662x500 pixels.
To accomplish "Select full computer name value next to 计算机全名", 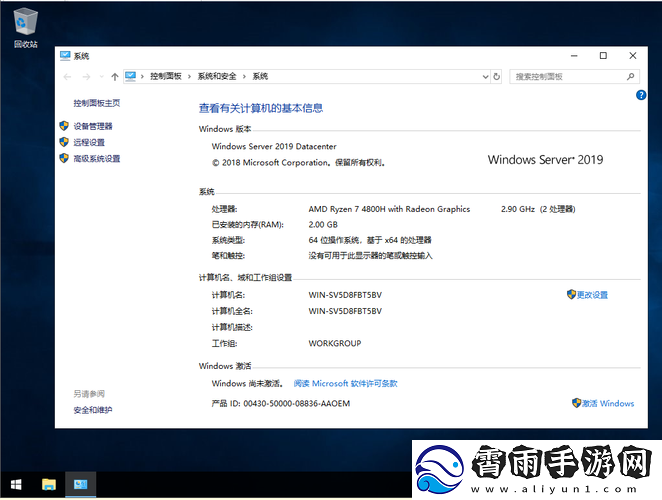I will click(x=345, y=311).
